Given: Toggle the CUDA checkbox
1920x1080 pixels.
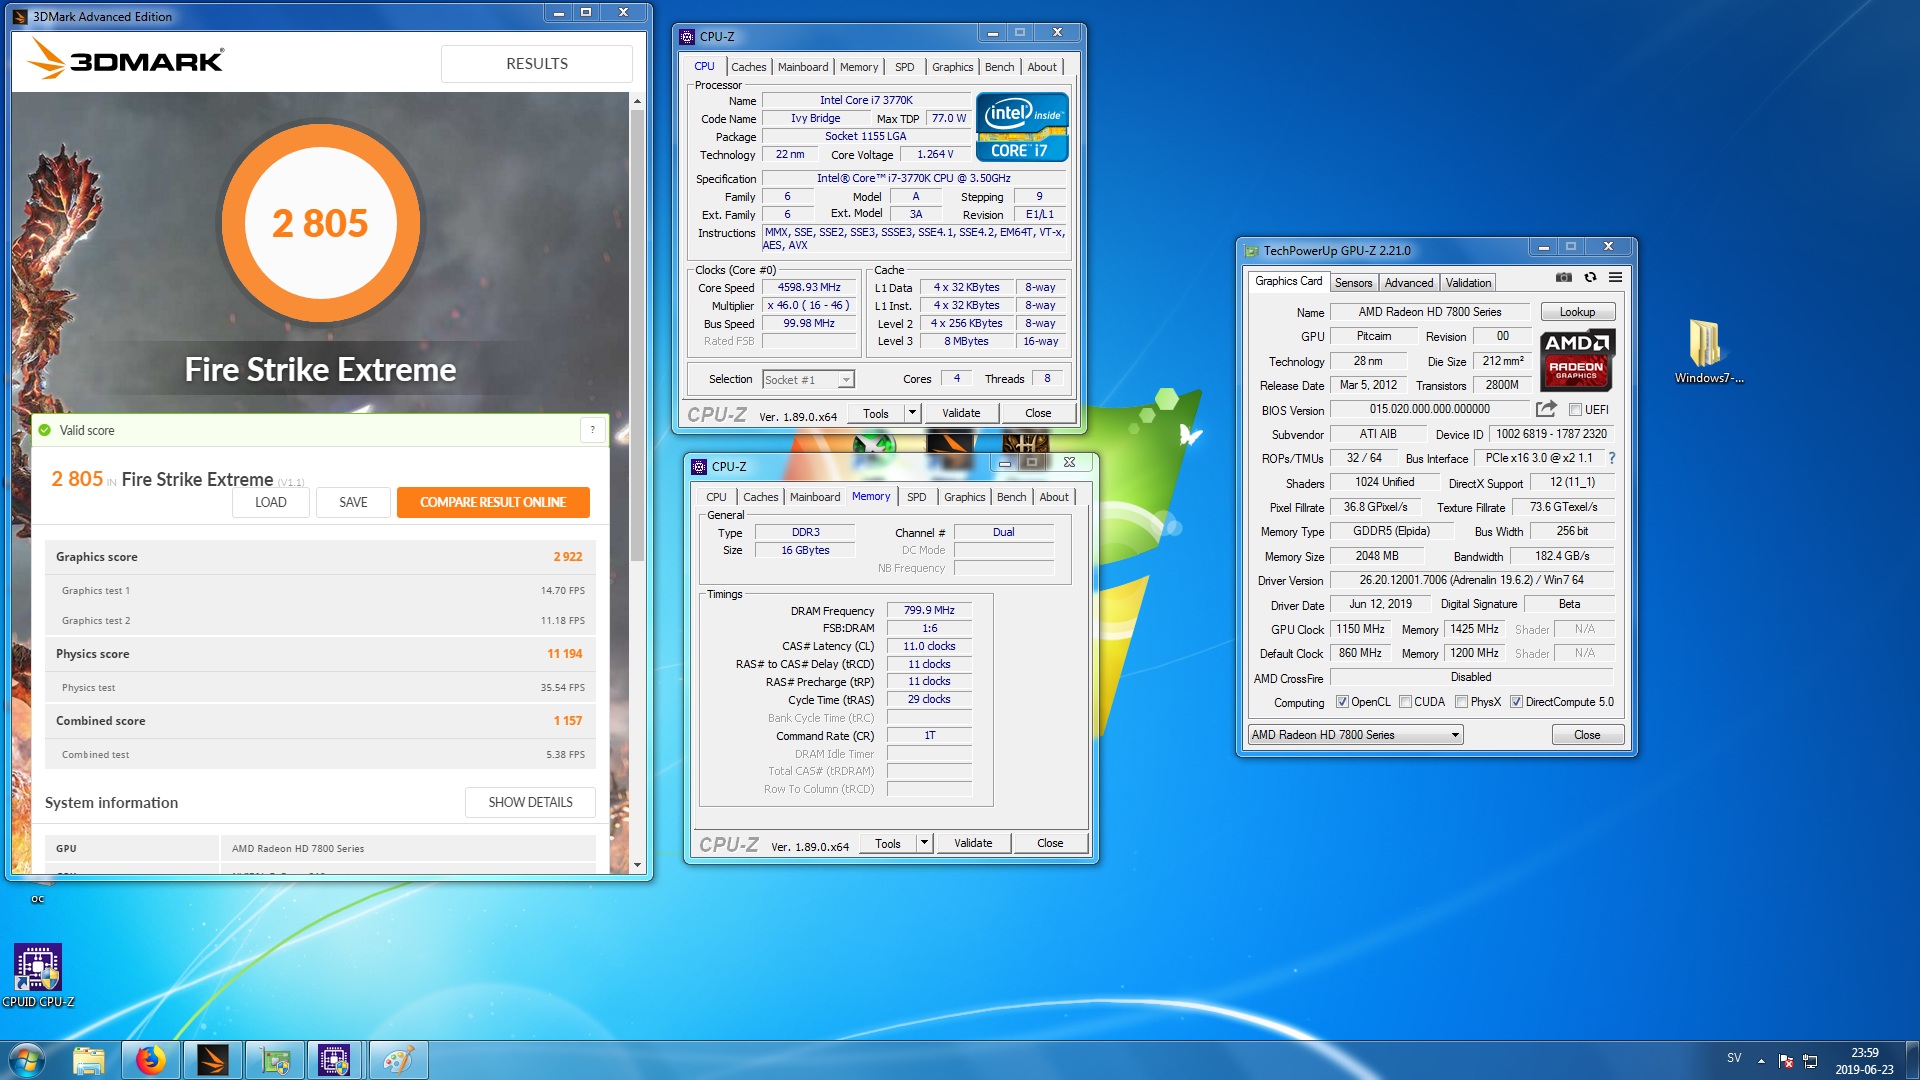Looking at the screenshot, I should point(1406,702).
